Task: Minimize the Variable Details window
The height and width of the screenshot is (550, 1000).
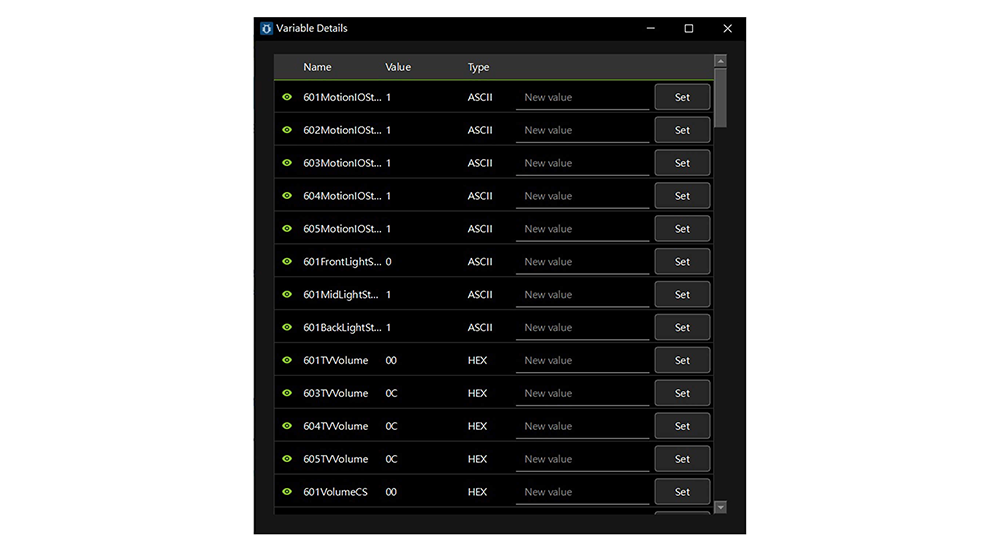Action: [x=651, y=28]
